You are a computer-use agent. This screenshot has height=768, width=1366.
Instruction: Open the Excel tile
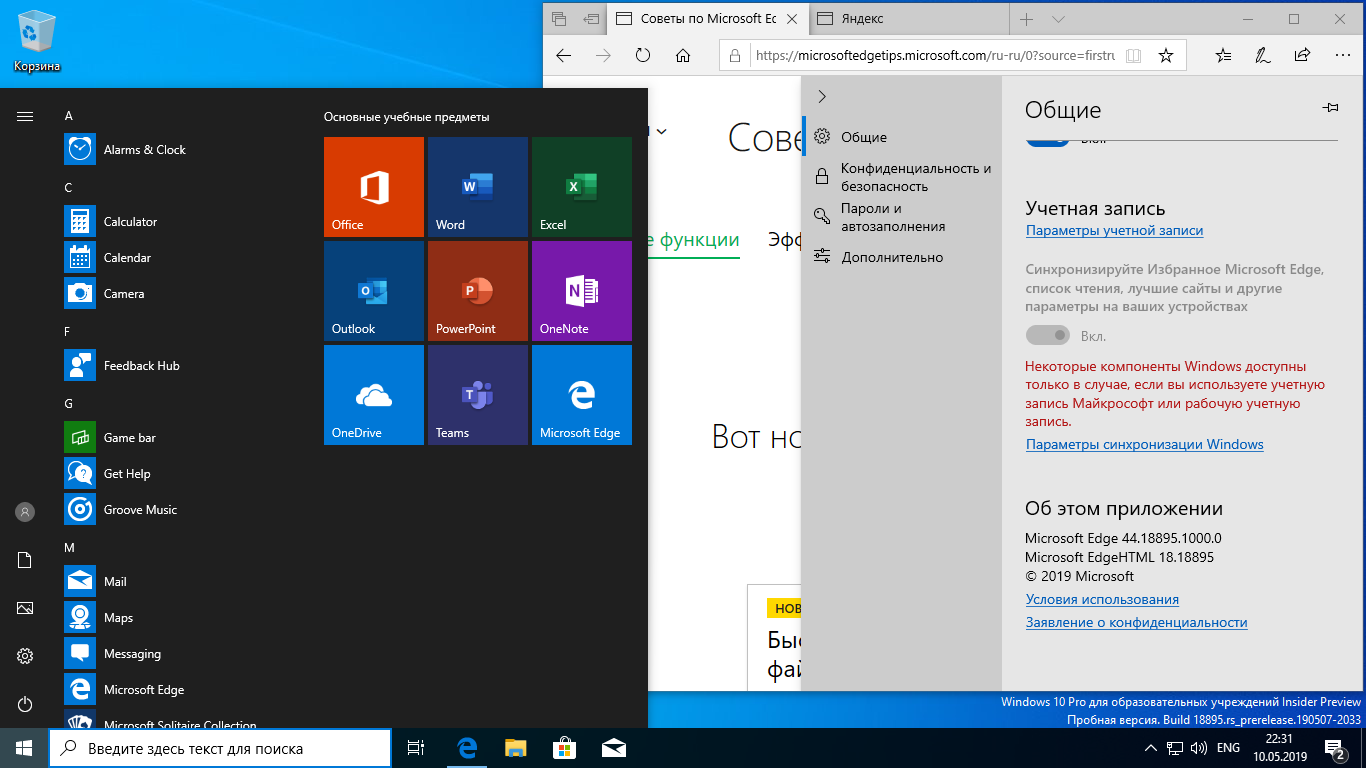[582, 187]
